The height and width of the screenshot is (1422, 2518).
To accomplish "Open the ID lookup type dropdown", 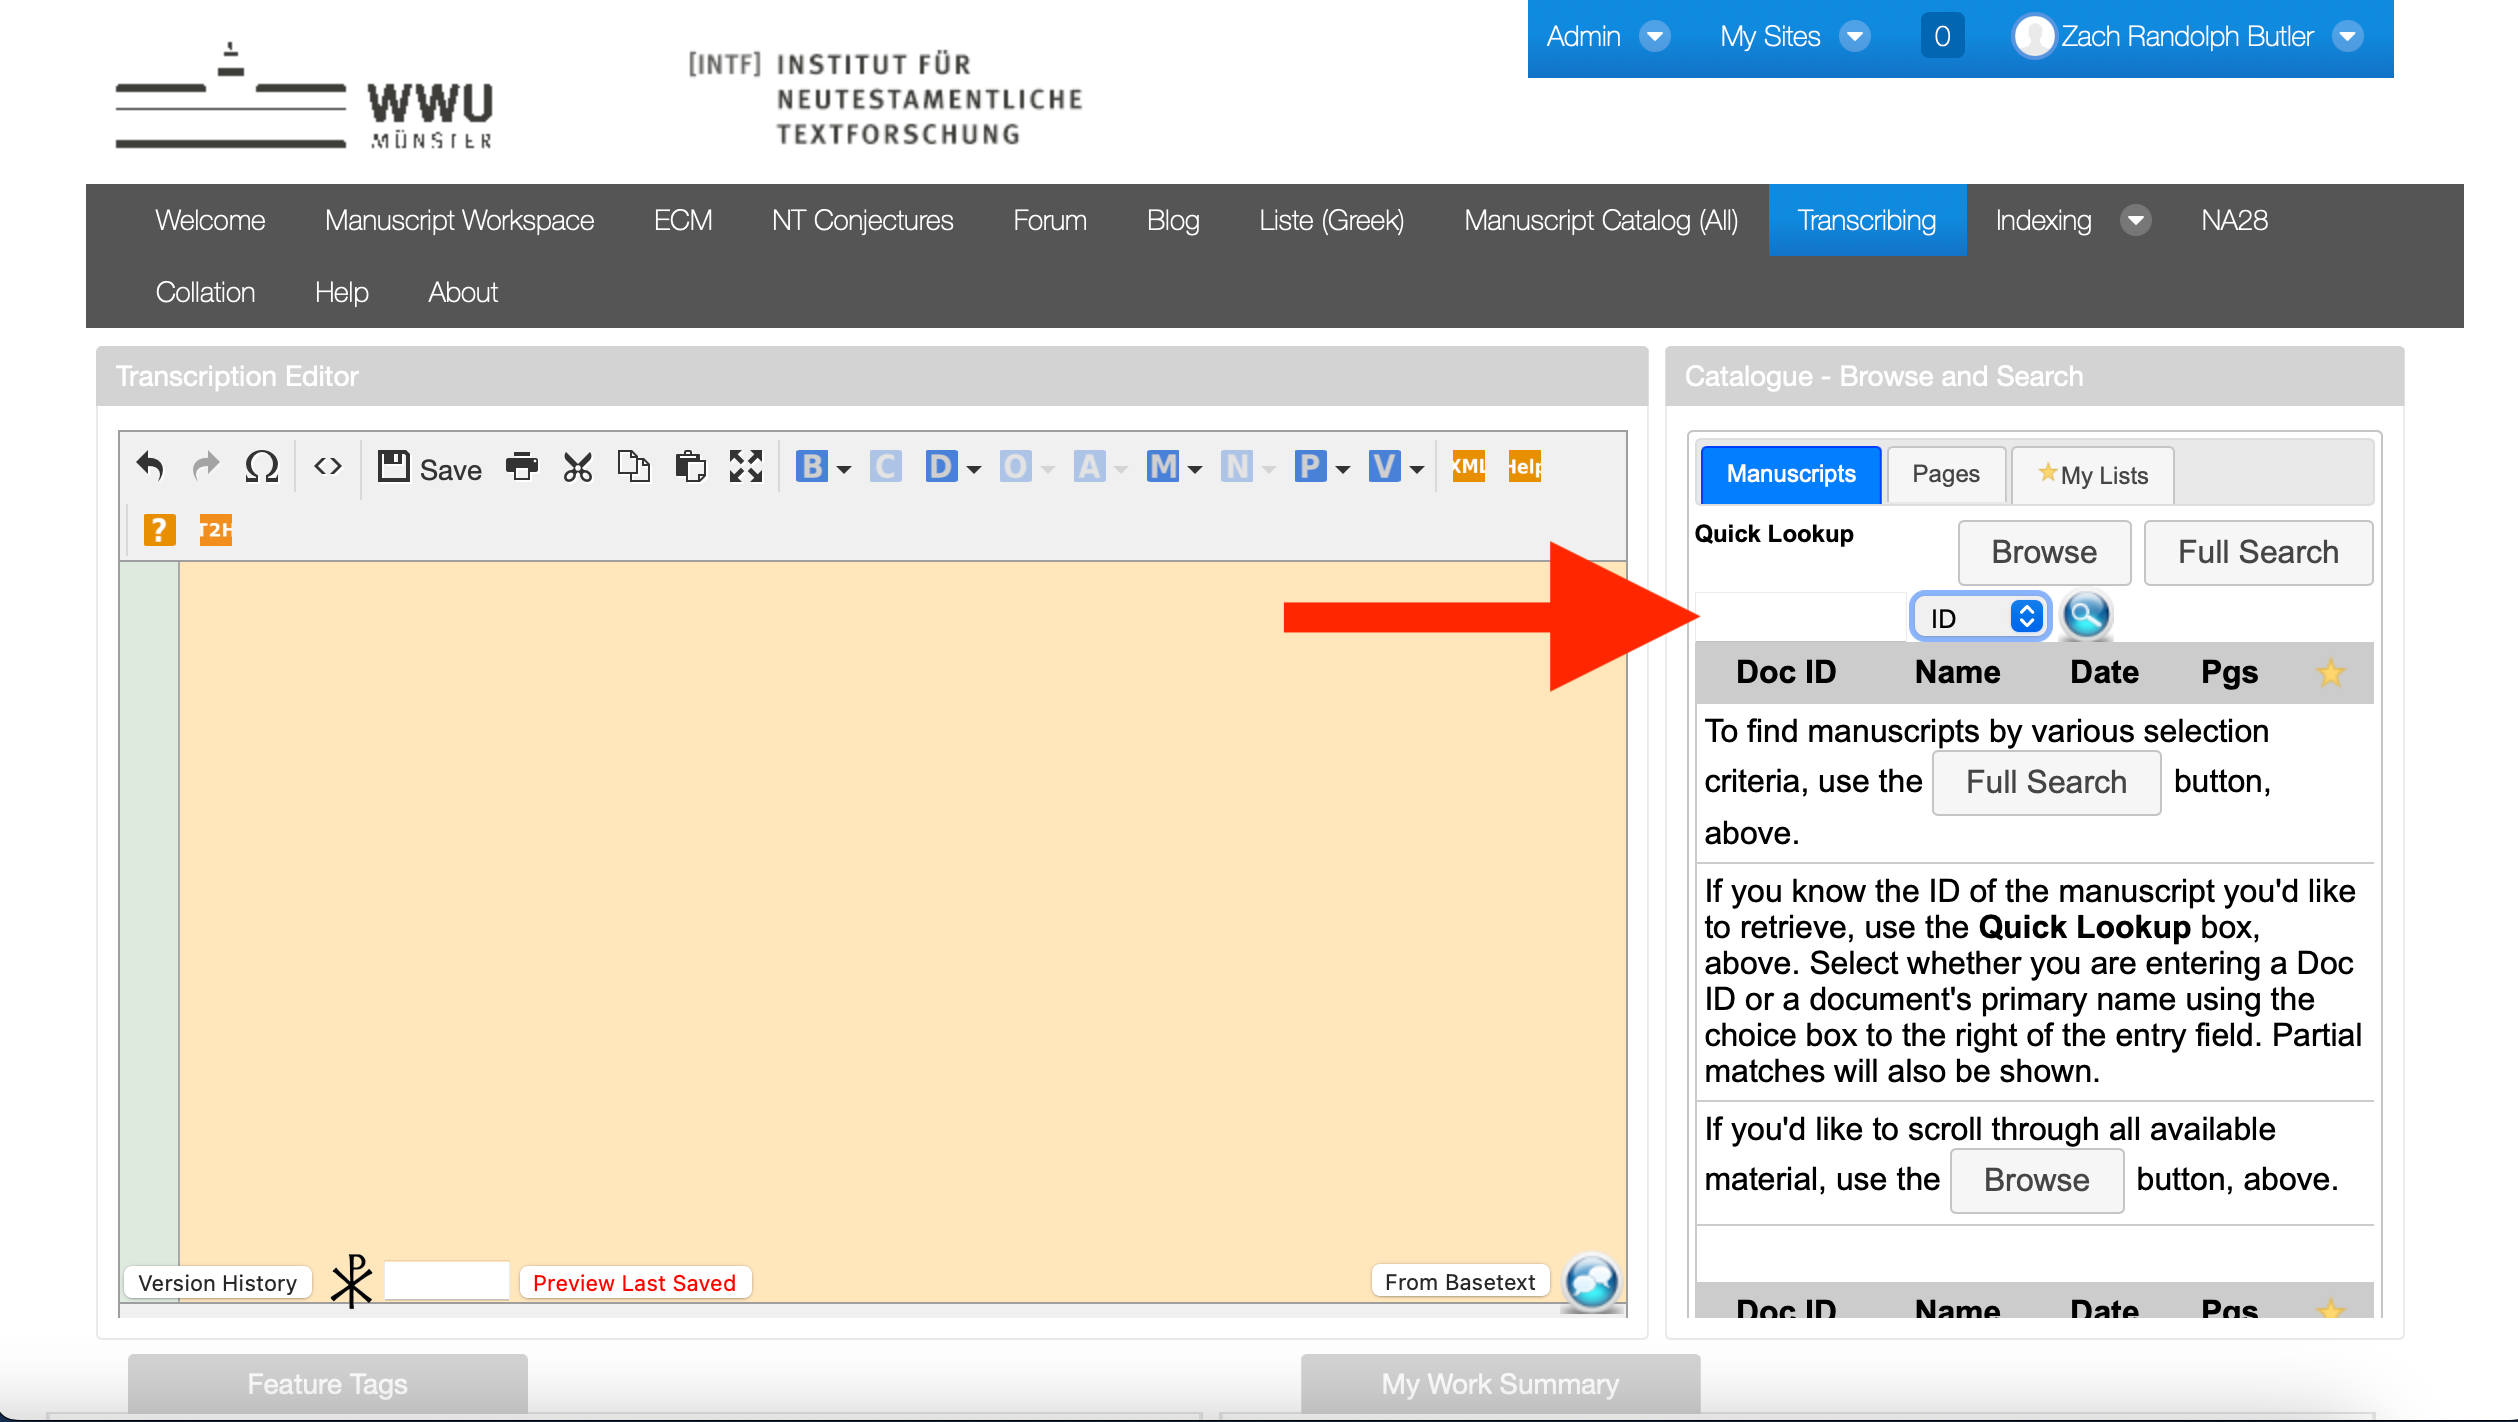I will [x=1980, y=617].
